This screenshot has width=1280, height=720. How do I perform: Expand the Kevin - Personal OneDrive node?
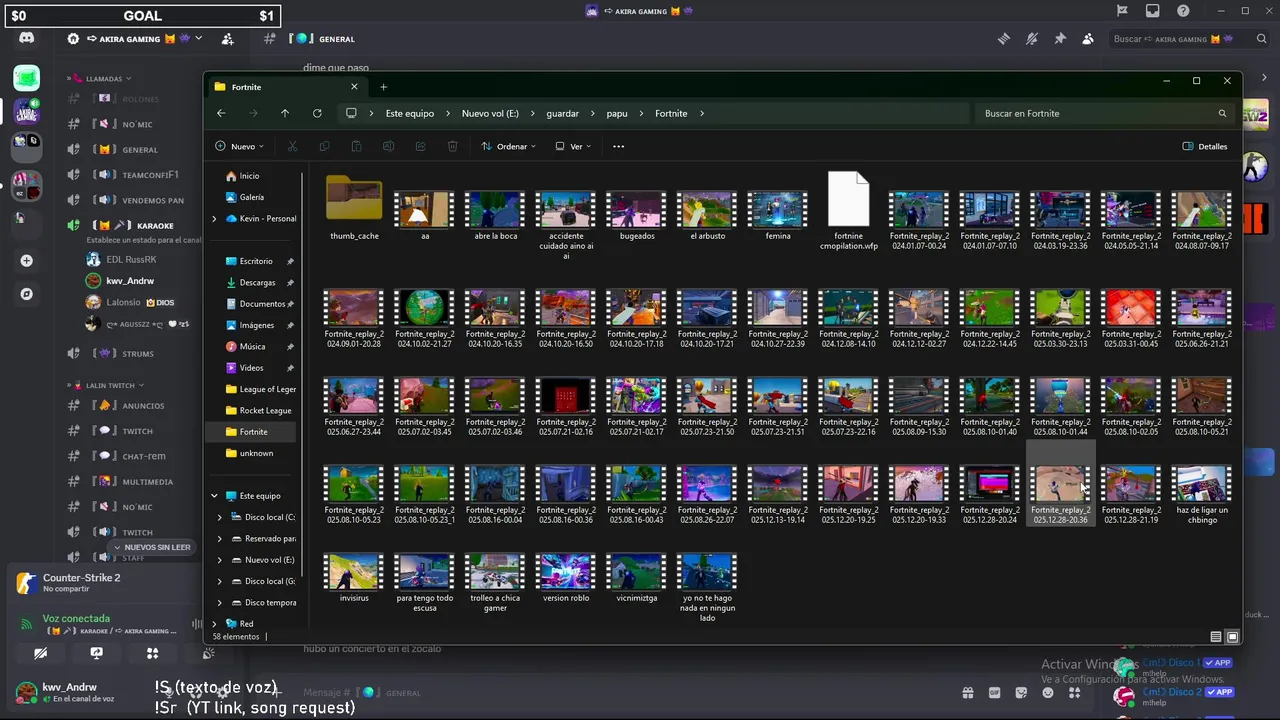(x=214, y=219)
